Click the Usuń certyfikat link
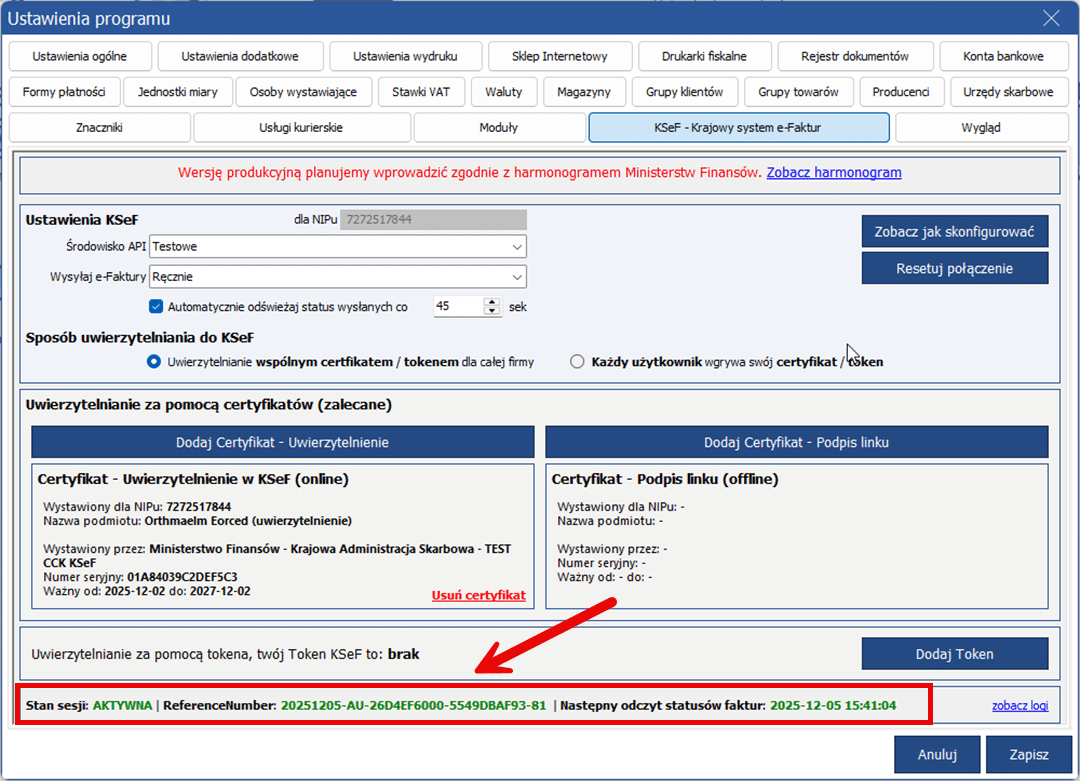1080x781 pixels. point(478,595)
